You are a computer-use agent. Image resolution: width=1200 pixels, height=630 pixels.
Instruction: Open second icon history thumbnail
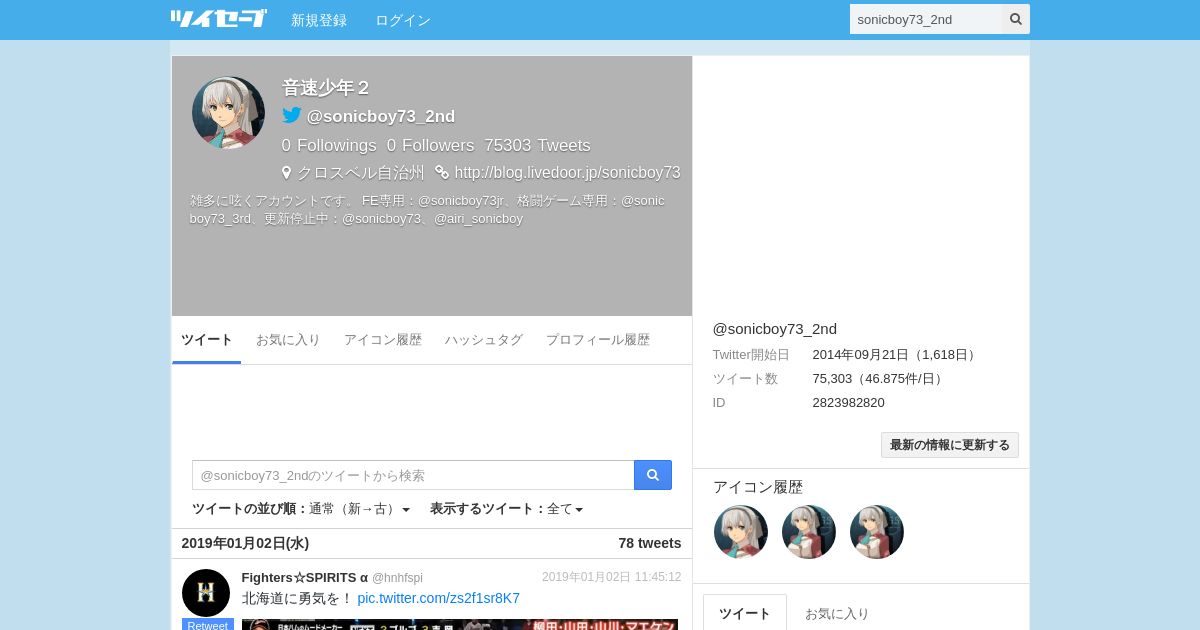click(x=809, y=532)
